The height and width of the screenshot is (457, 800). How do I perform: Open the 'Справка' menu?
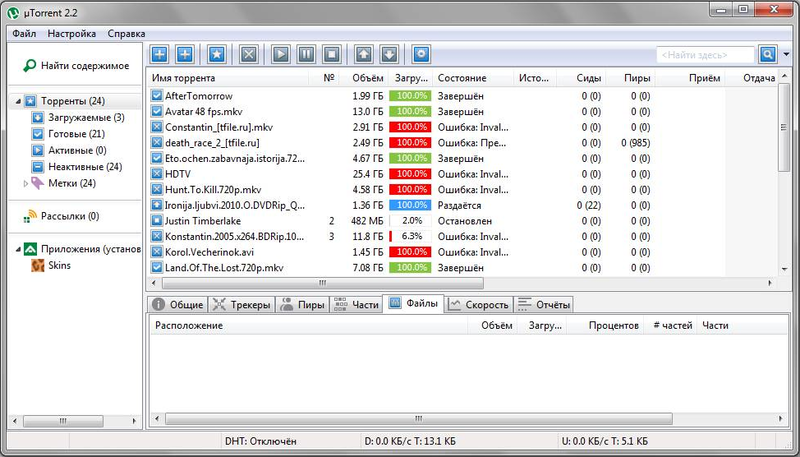click(127, 34)
